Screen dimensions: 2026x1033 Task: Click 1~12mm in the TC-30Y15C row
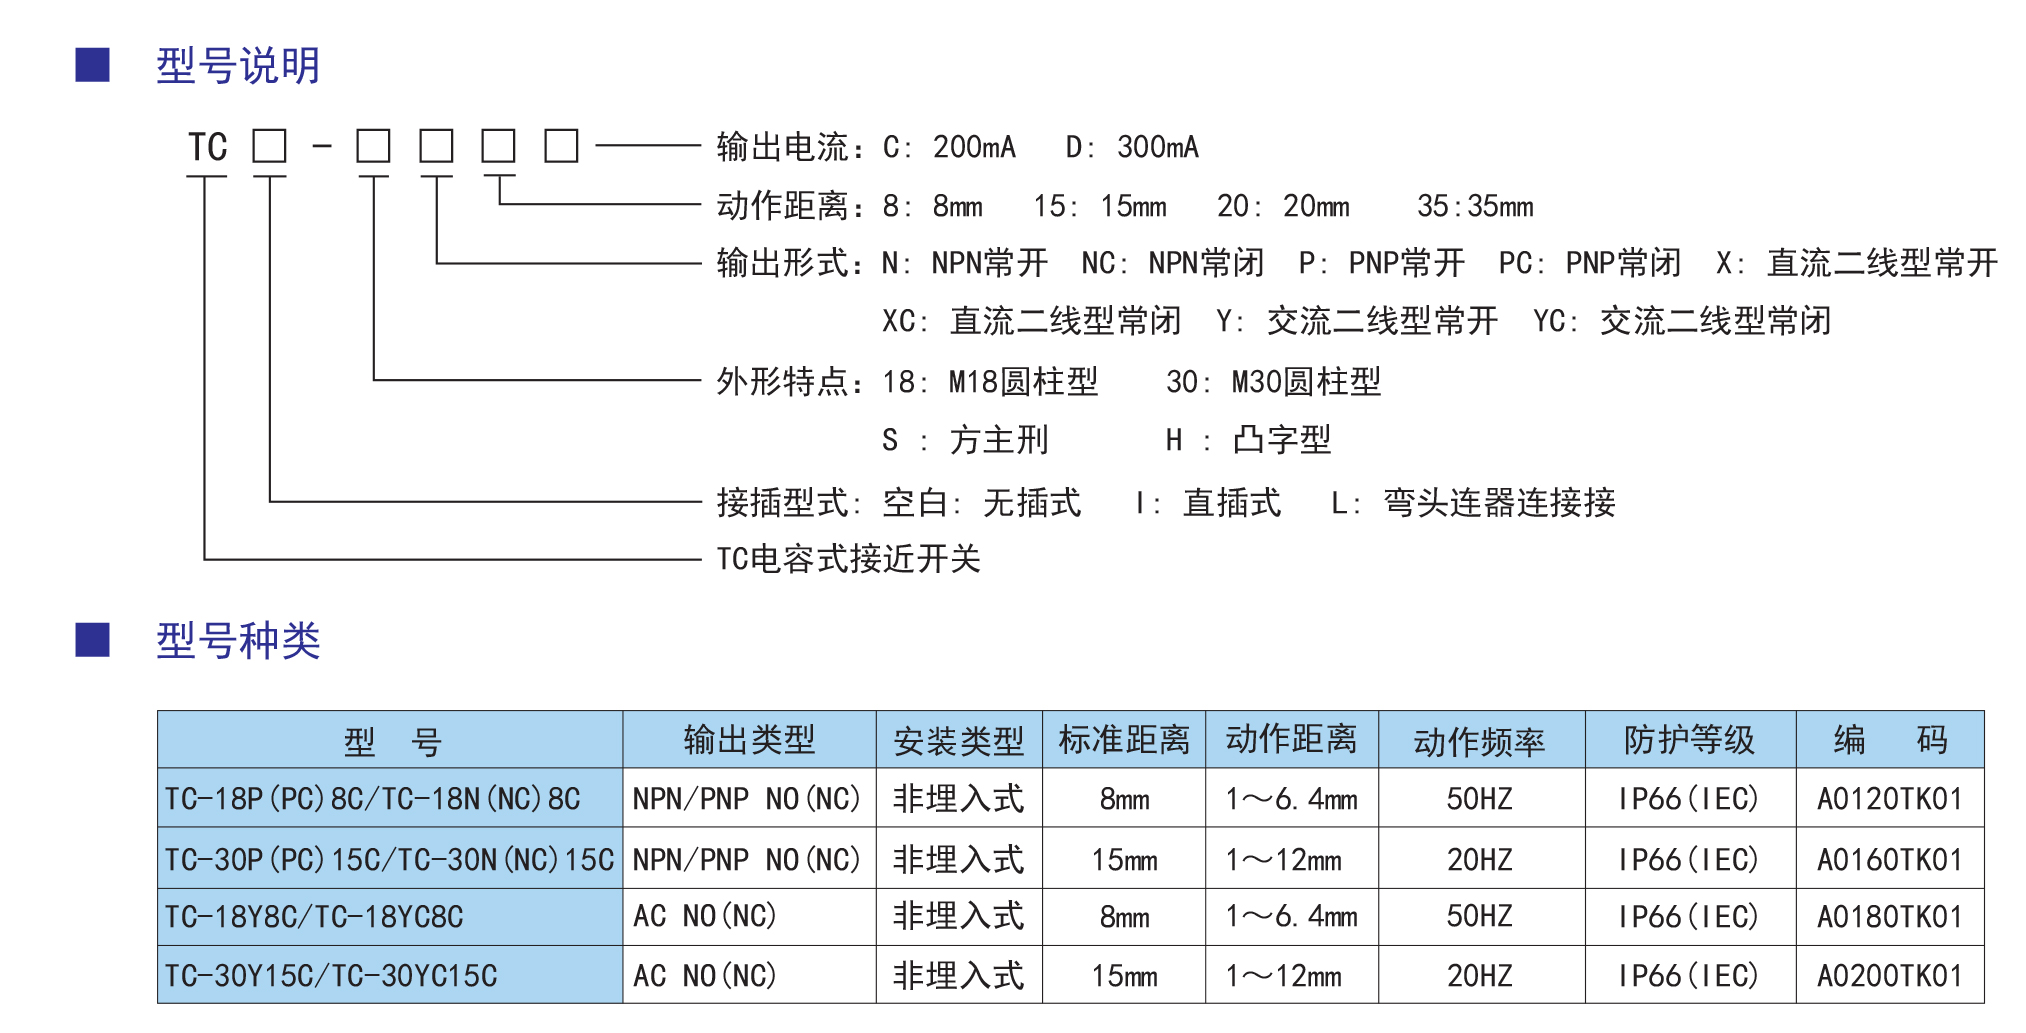click(1284, 976)
